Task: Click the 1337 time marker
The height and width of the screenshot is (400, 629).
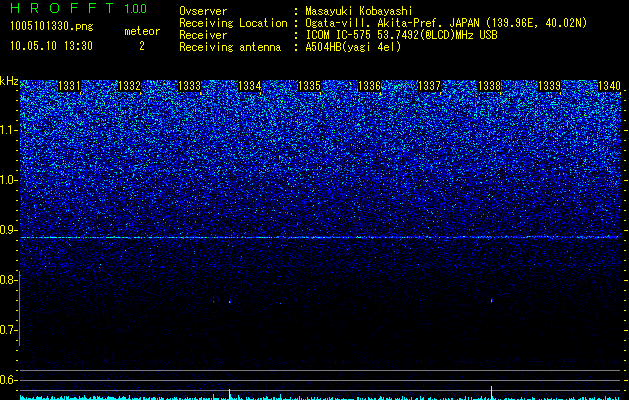Action: tap(429, 86)
